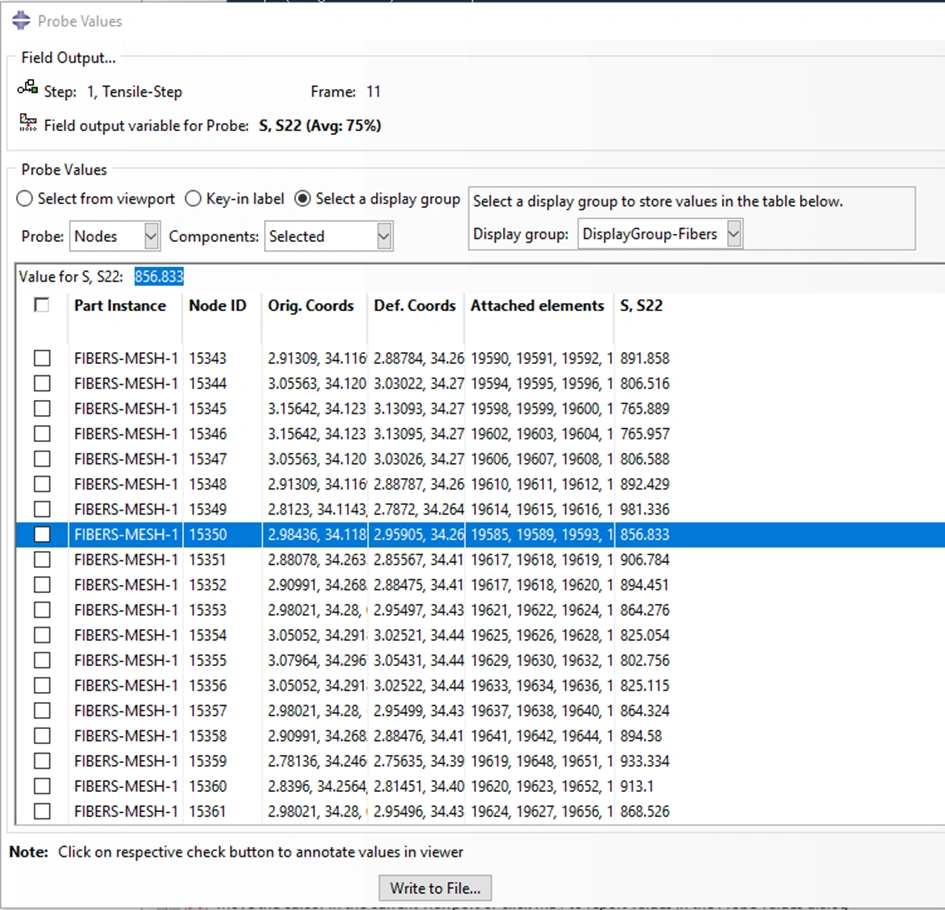This screenshot has width=945, height=910.
Task: Click Node ID cell 15352
Action: [x=207, y=585]
